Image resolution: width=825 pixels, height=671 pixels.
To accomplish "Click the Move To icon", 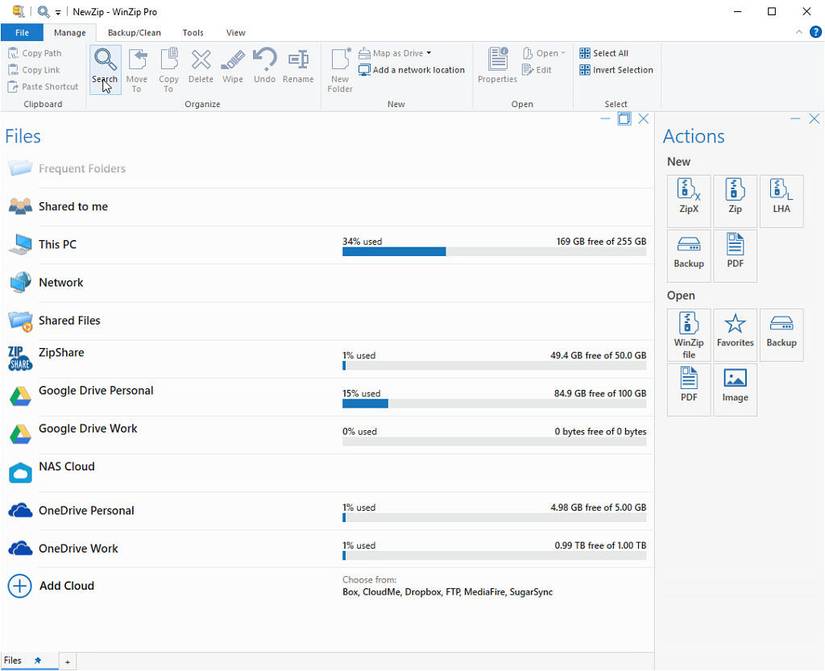I will point(137,69).
